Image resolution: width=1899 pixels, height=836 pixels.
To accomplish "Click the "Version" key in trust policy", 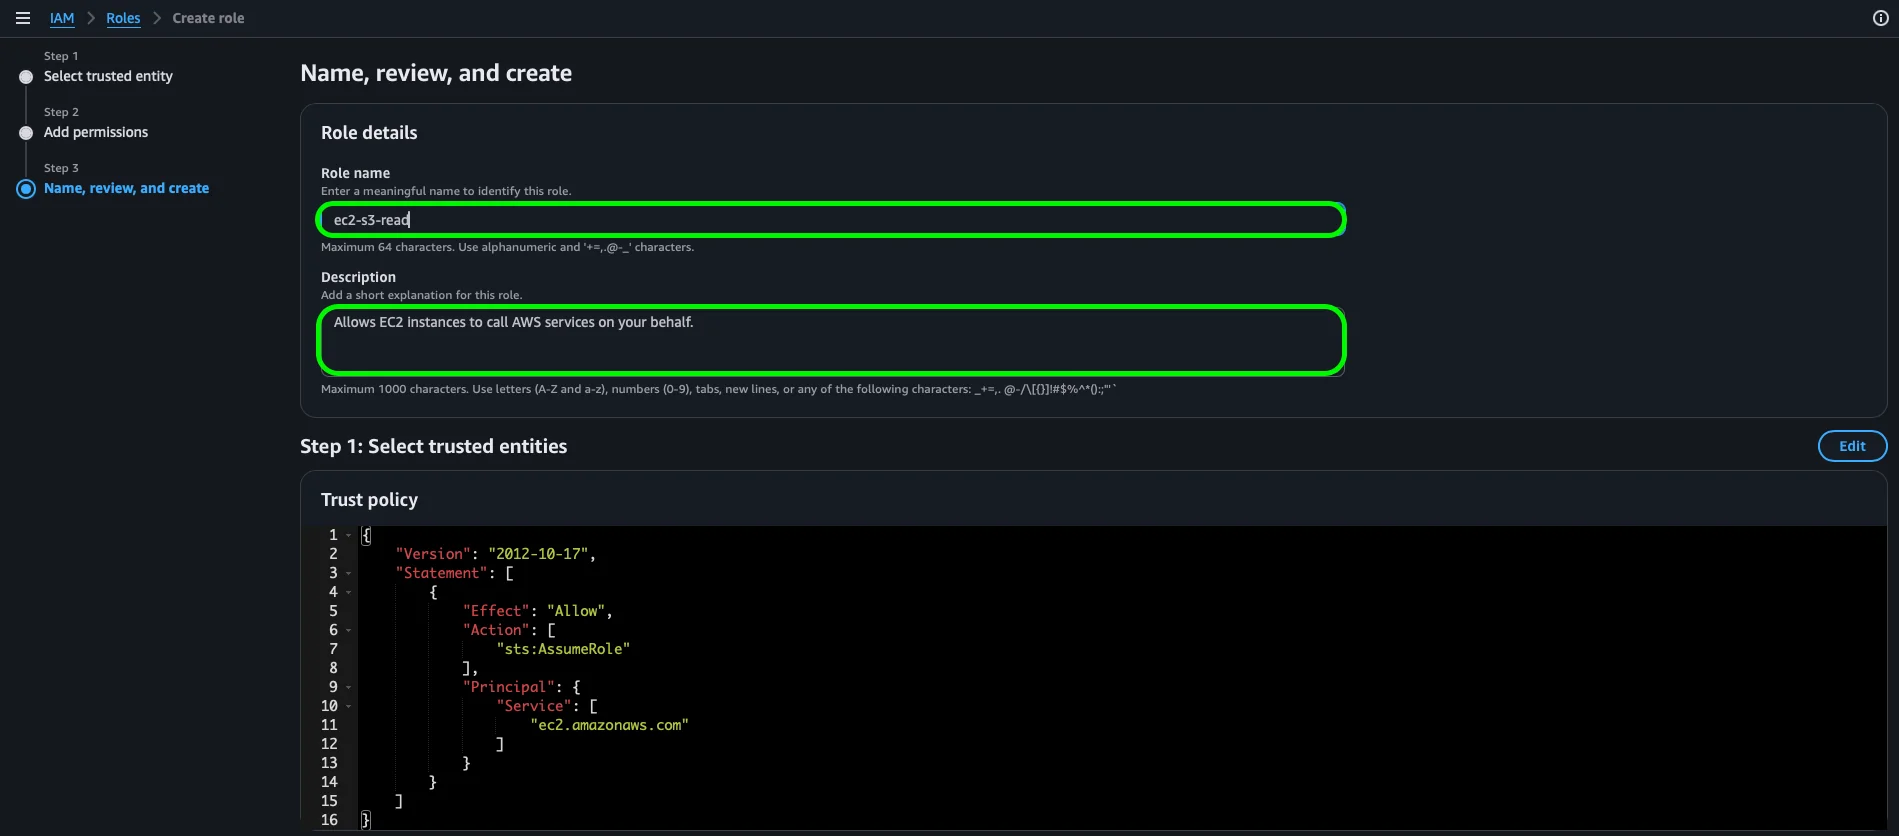I will tap(433, 554).
